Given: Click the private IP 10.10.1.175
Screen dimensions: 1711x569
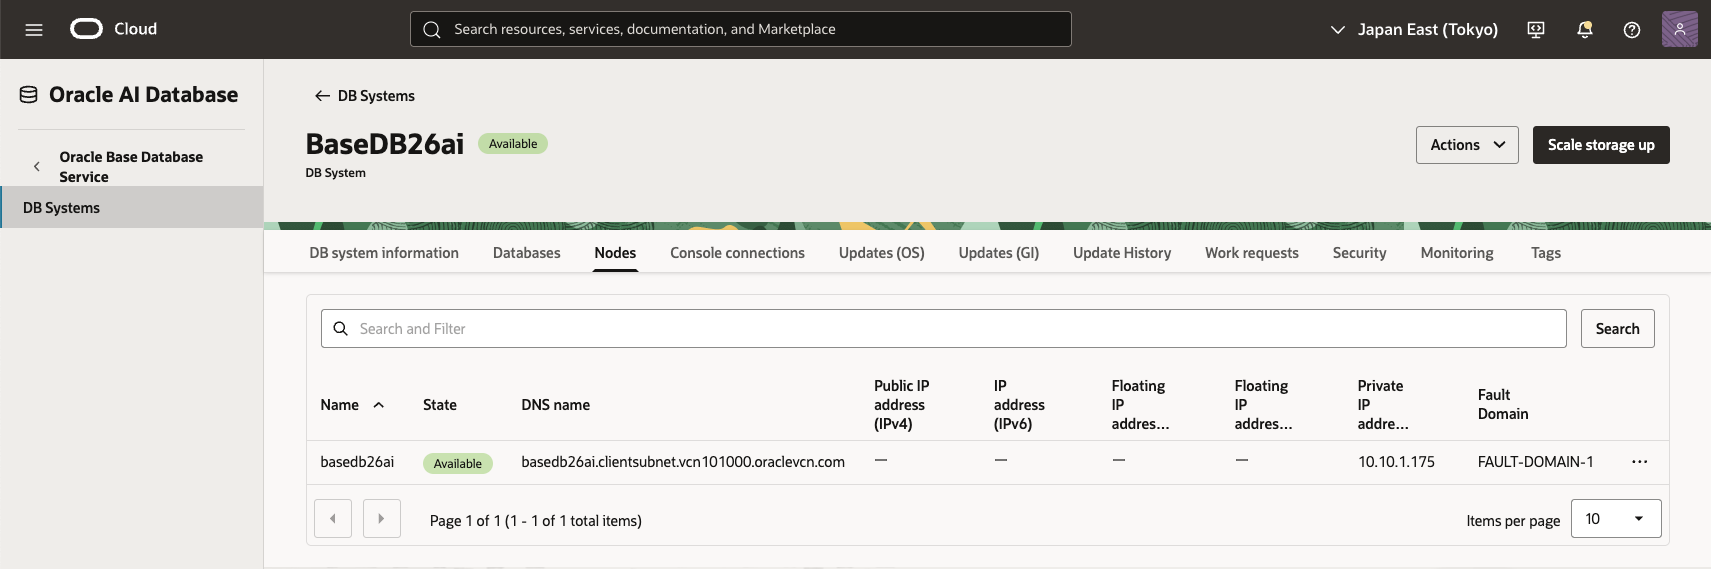Looking at the screenshot, I should click(x=1396, y=462).
